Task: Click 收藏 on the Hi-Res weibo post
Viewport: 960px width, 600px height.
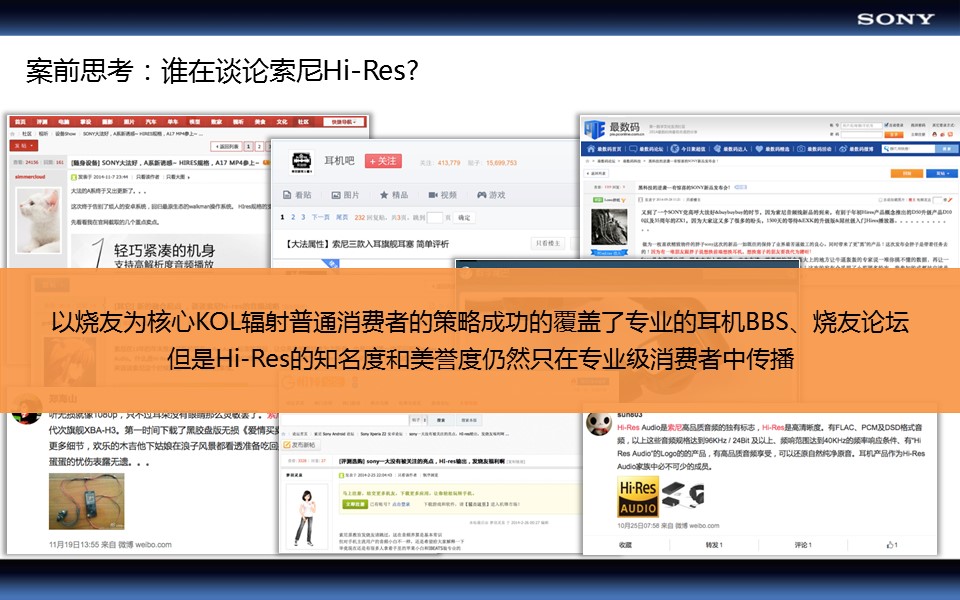Action: [x=625, y=544]
